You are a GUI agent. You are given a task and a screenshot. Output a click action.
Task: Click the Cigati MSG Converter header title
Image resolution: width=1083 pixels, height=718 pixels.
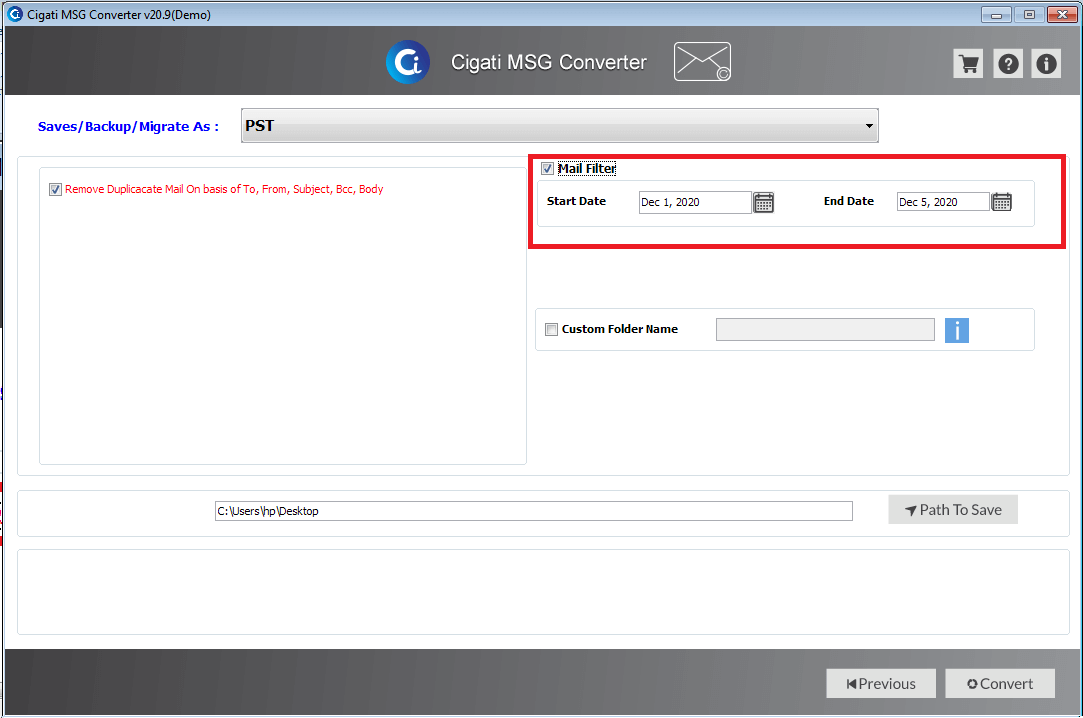[548, 62]
